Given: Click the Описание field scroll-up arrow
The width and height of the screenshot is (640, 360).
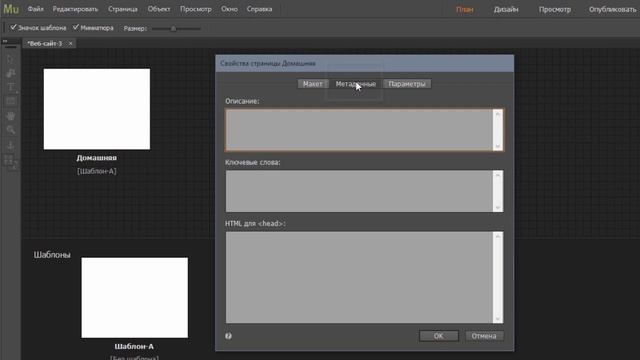Looking at the screenshot, I should tap(498, 114).
